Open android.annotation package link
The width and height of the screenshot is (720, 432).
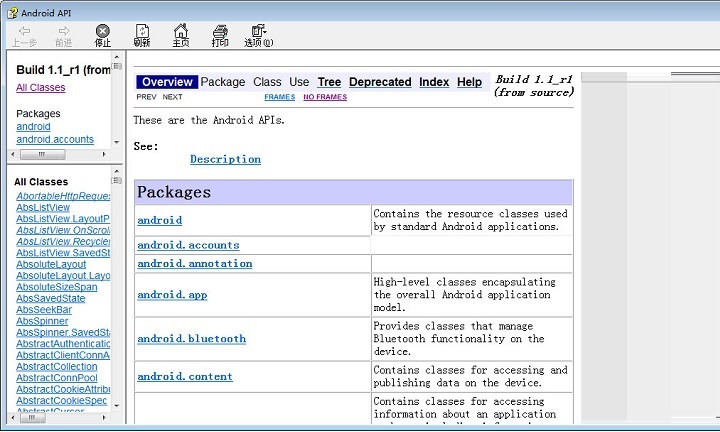coord(195,264)
